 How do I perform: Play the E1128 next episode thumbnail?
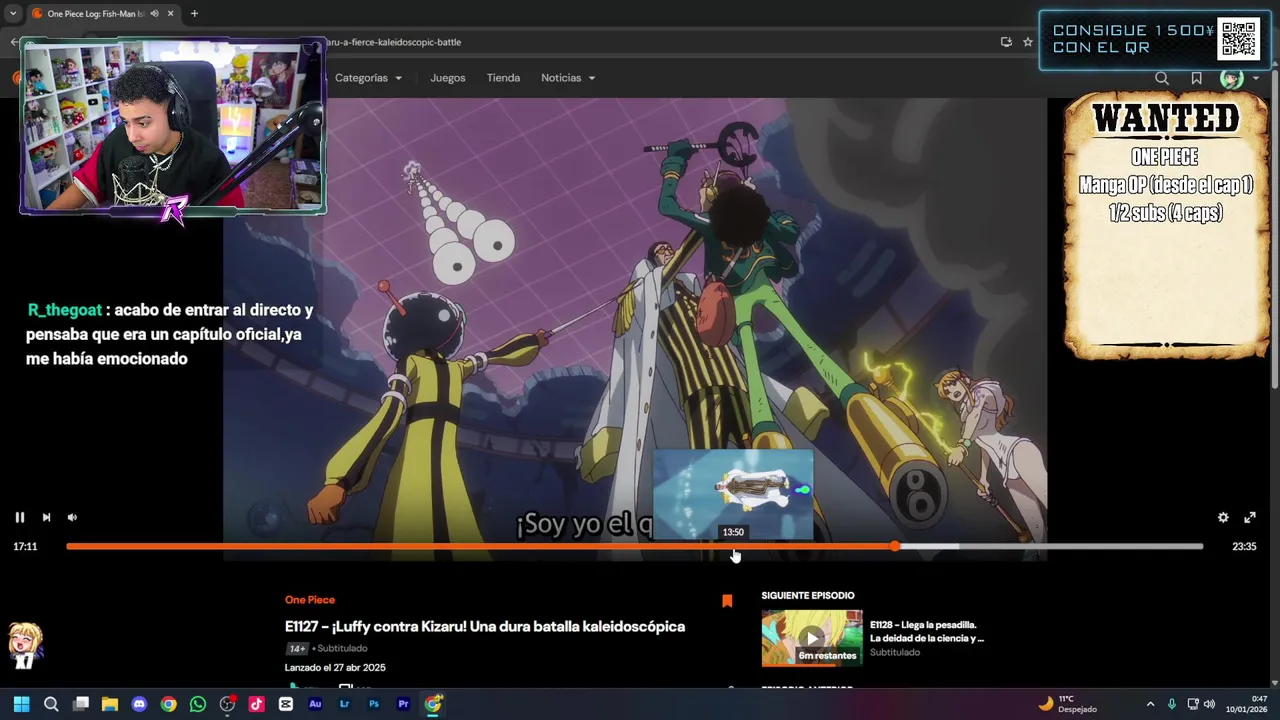812,638
